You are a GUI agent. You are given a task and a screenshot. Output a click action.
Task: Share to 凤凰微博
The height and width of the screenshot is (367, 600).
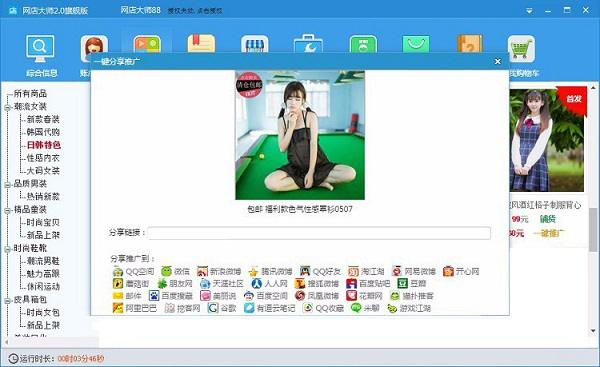tap(317, 296)
